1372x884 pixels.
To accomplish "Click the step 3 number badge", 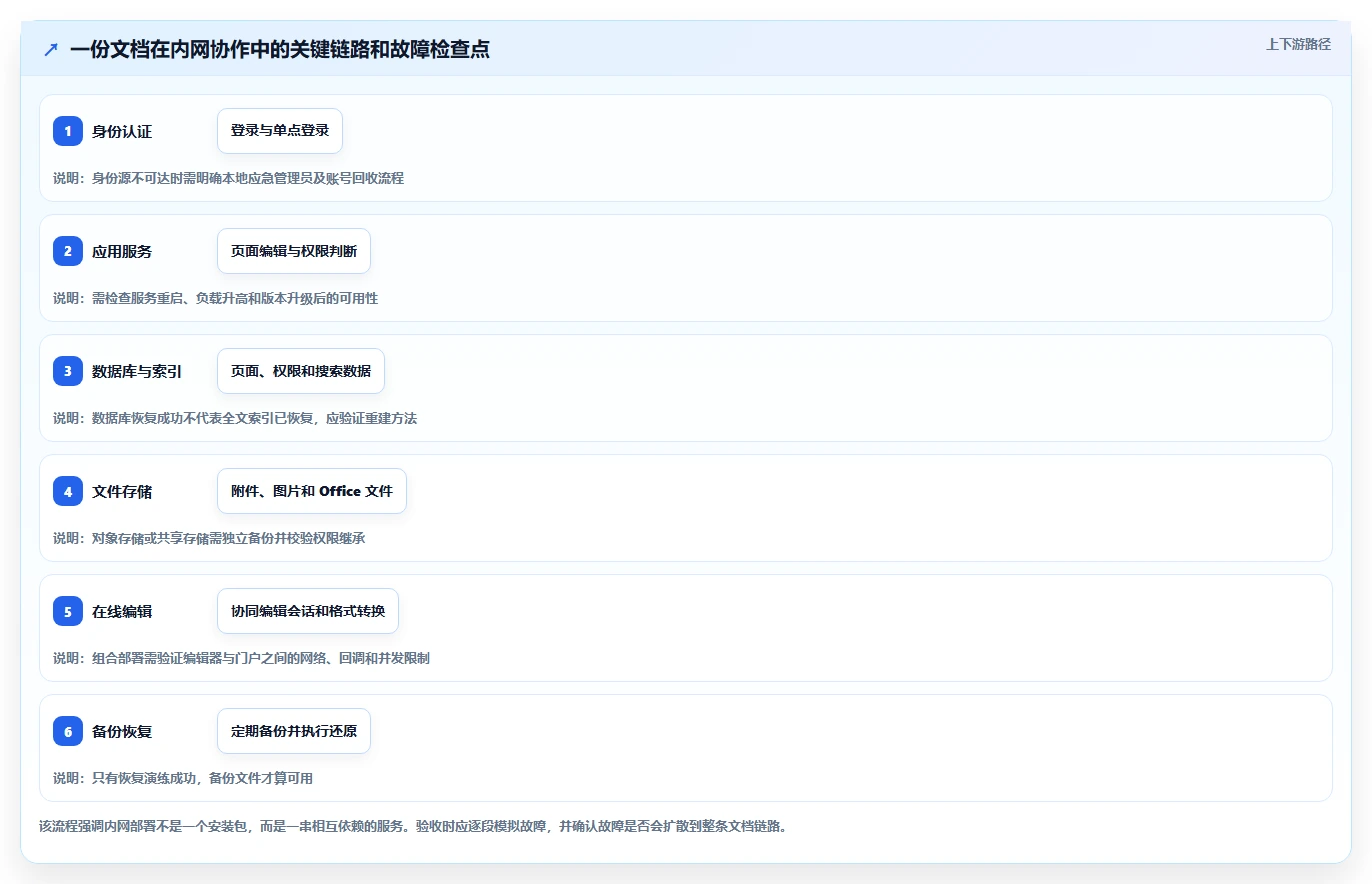I will [68, 371].
